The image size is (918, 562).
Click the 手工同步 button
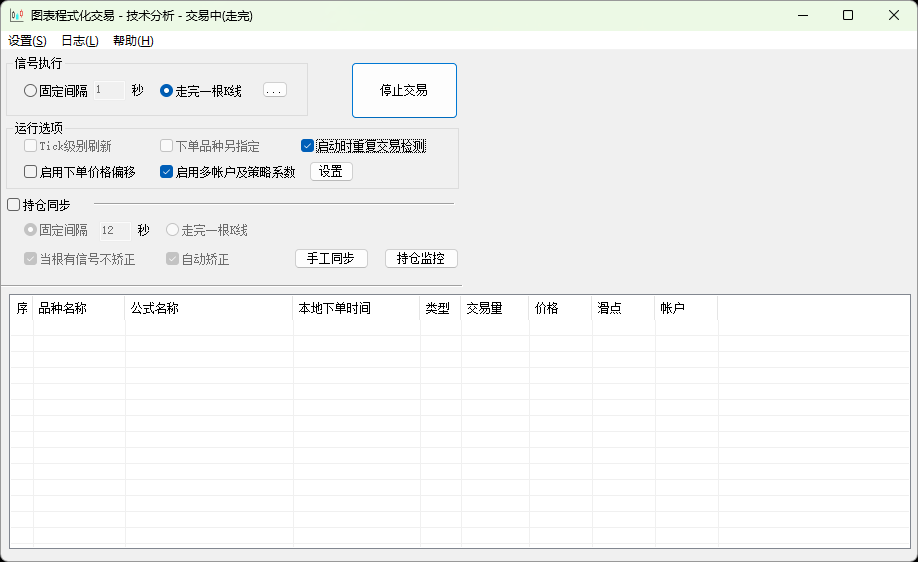[x=331, y=258]
